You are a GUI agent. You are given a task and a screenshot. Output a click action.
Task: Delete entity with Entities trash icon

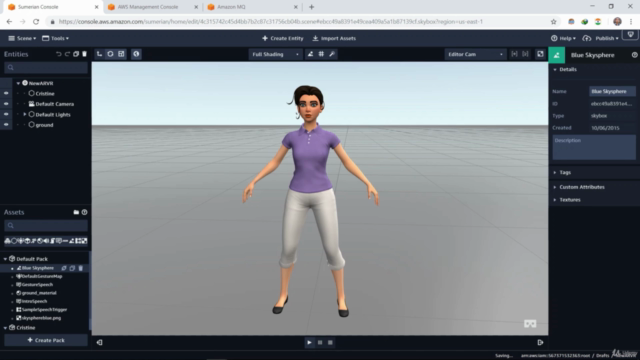pos(84,54)
